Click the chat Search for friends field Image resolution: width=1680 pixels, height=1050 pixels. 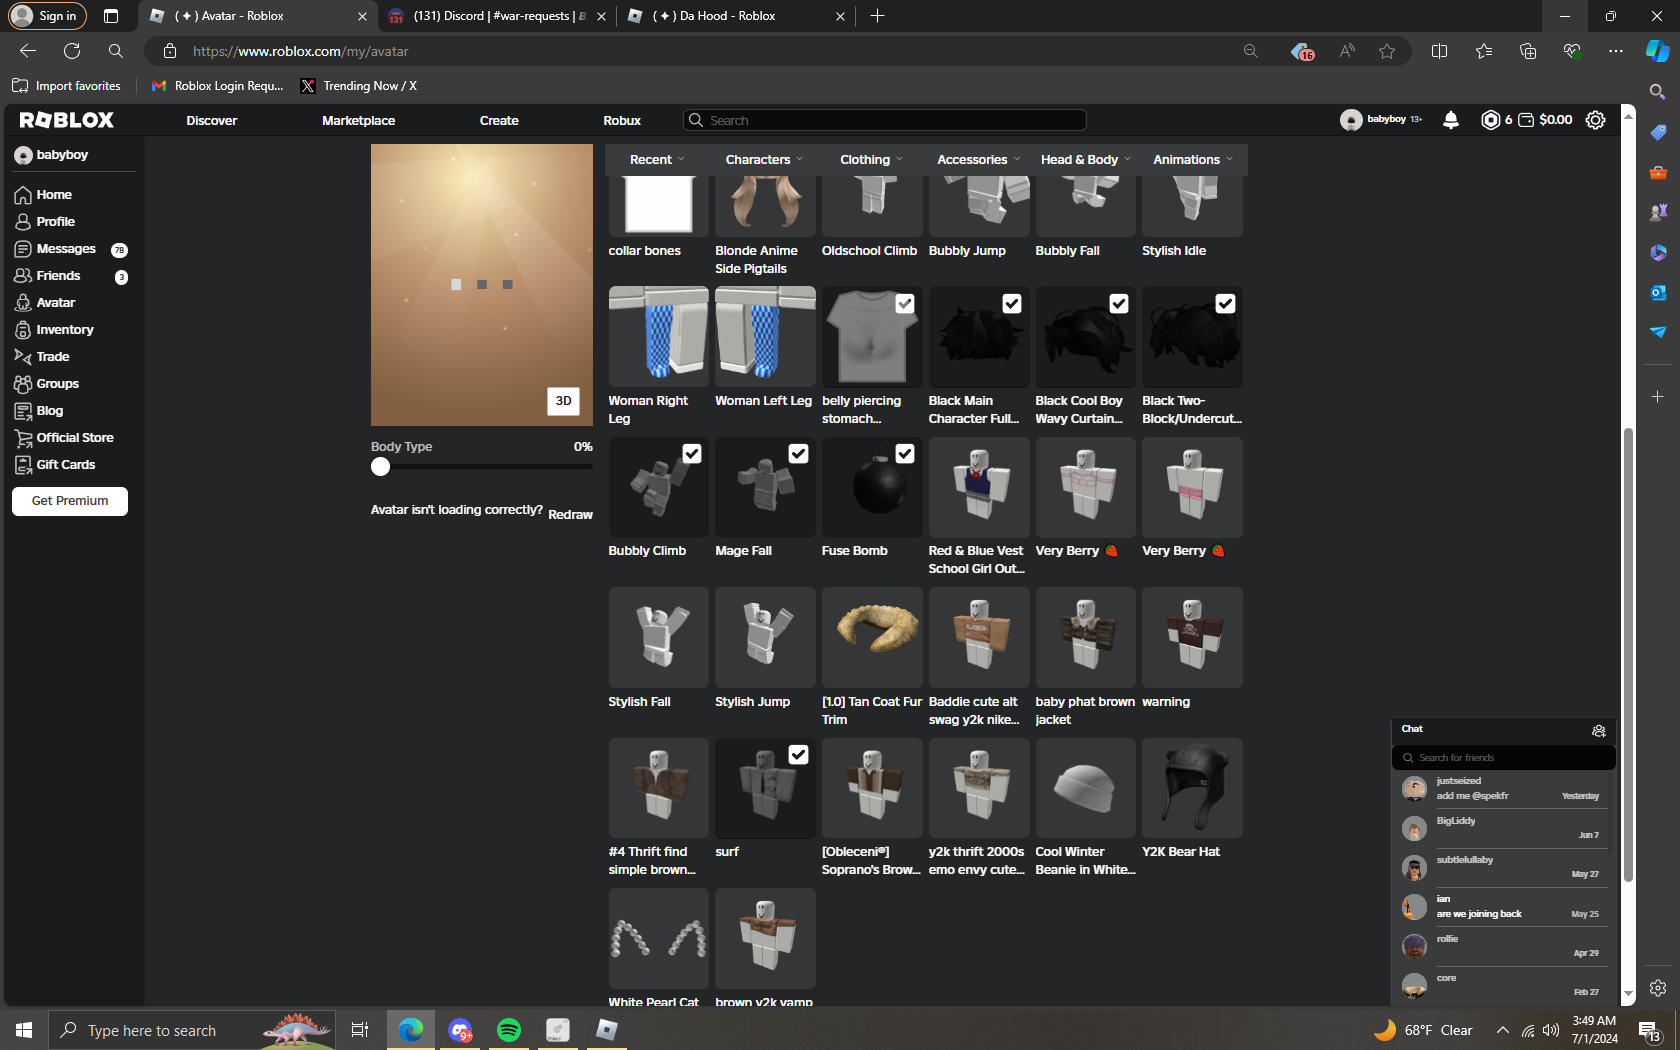[1503, 758]
